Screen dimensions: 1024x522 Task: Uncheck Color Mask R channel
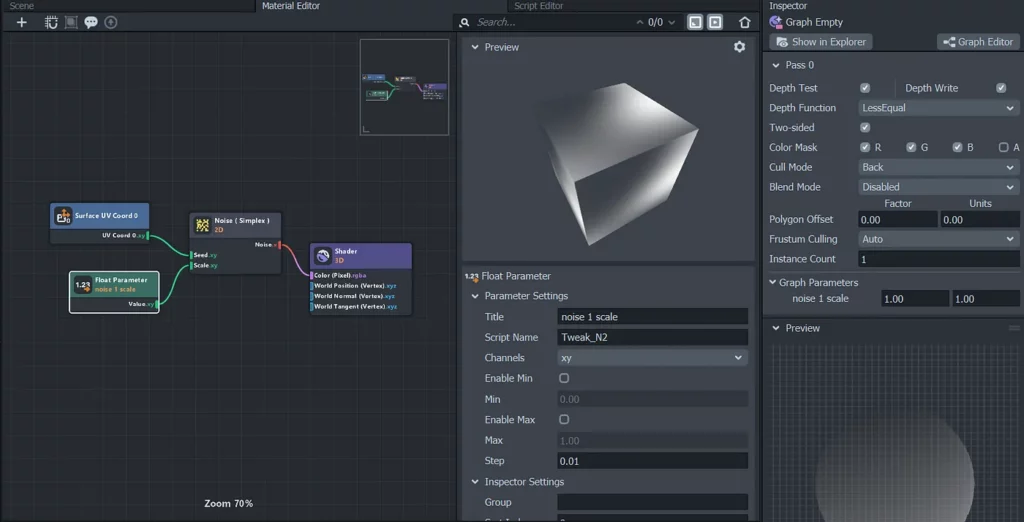[865, 148]
